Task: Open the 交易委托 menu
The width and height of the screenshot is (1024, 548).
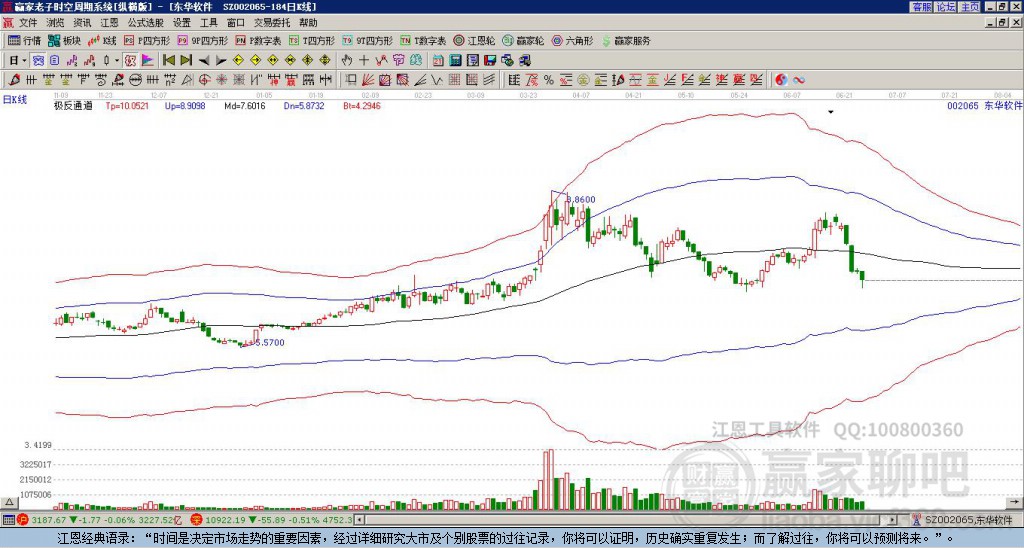Action: click(x=272, y=23)
